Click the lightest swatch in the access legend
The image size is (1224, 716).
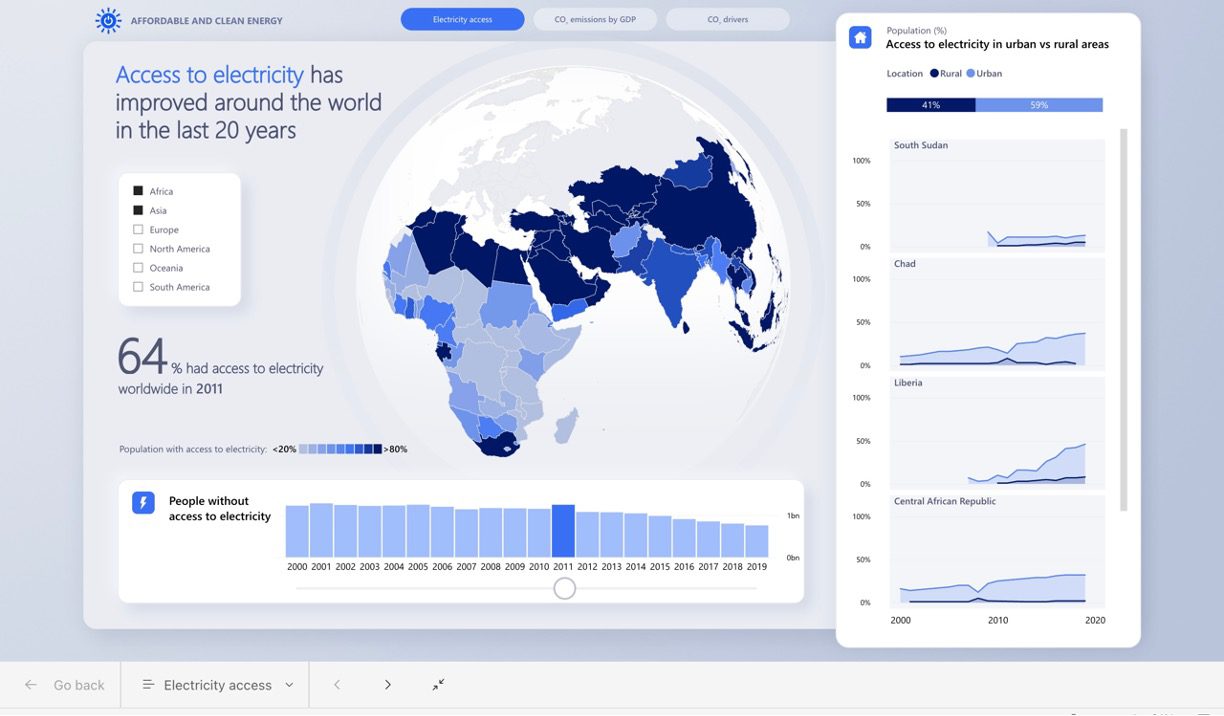point(303,449)
